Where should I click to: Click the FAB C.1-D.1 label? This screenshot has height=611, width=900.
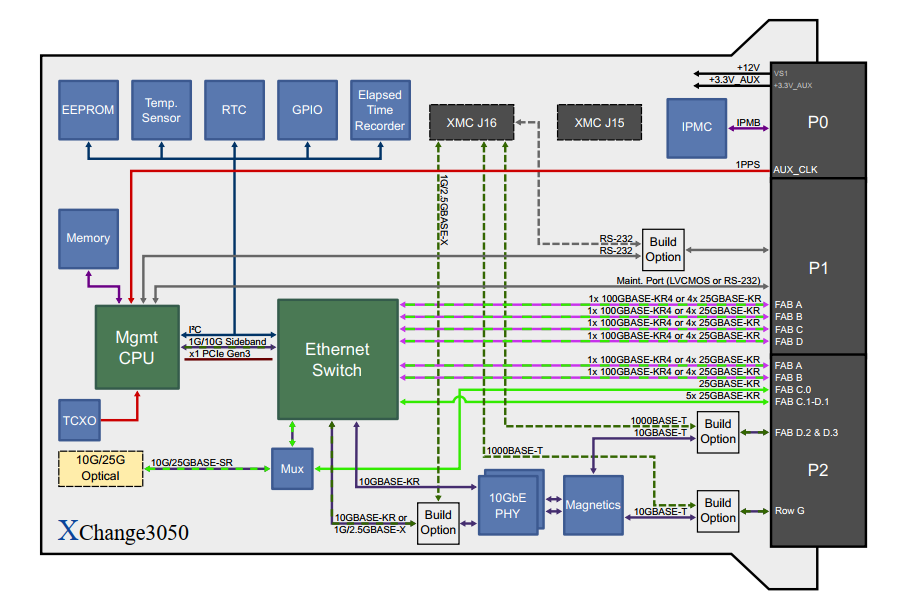pos(802,402)
